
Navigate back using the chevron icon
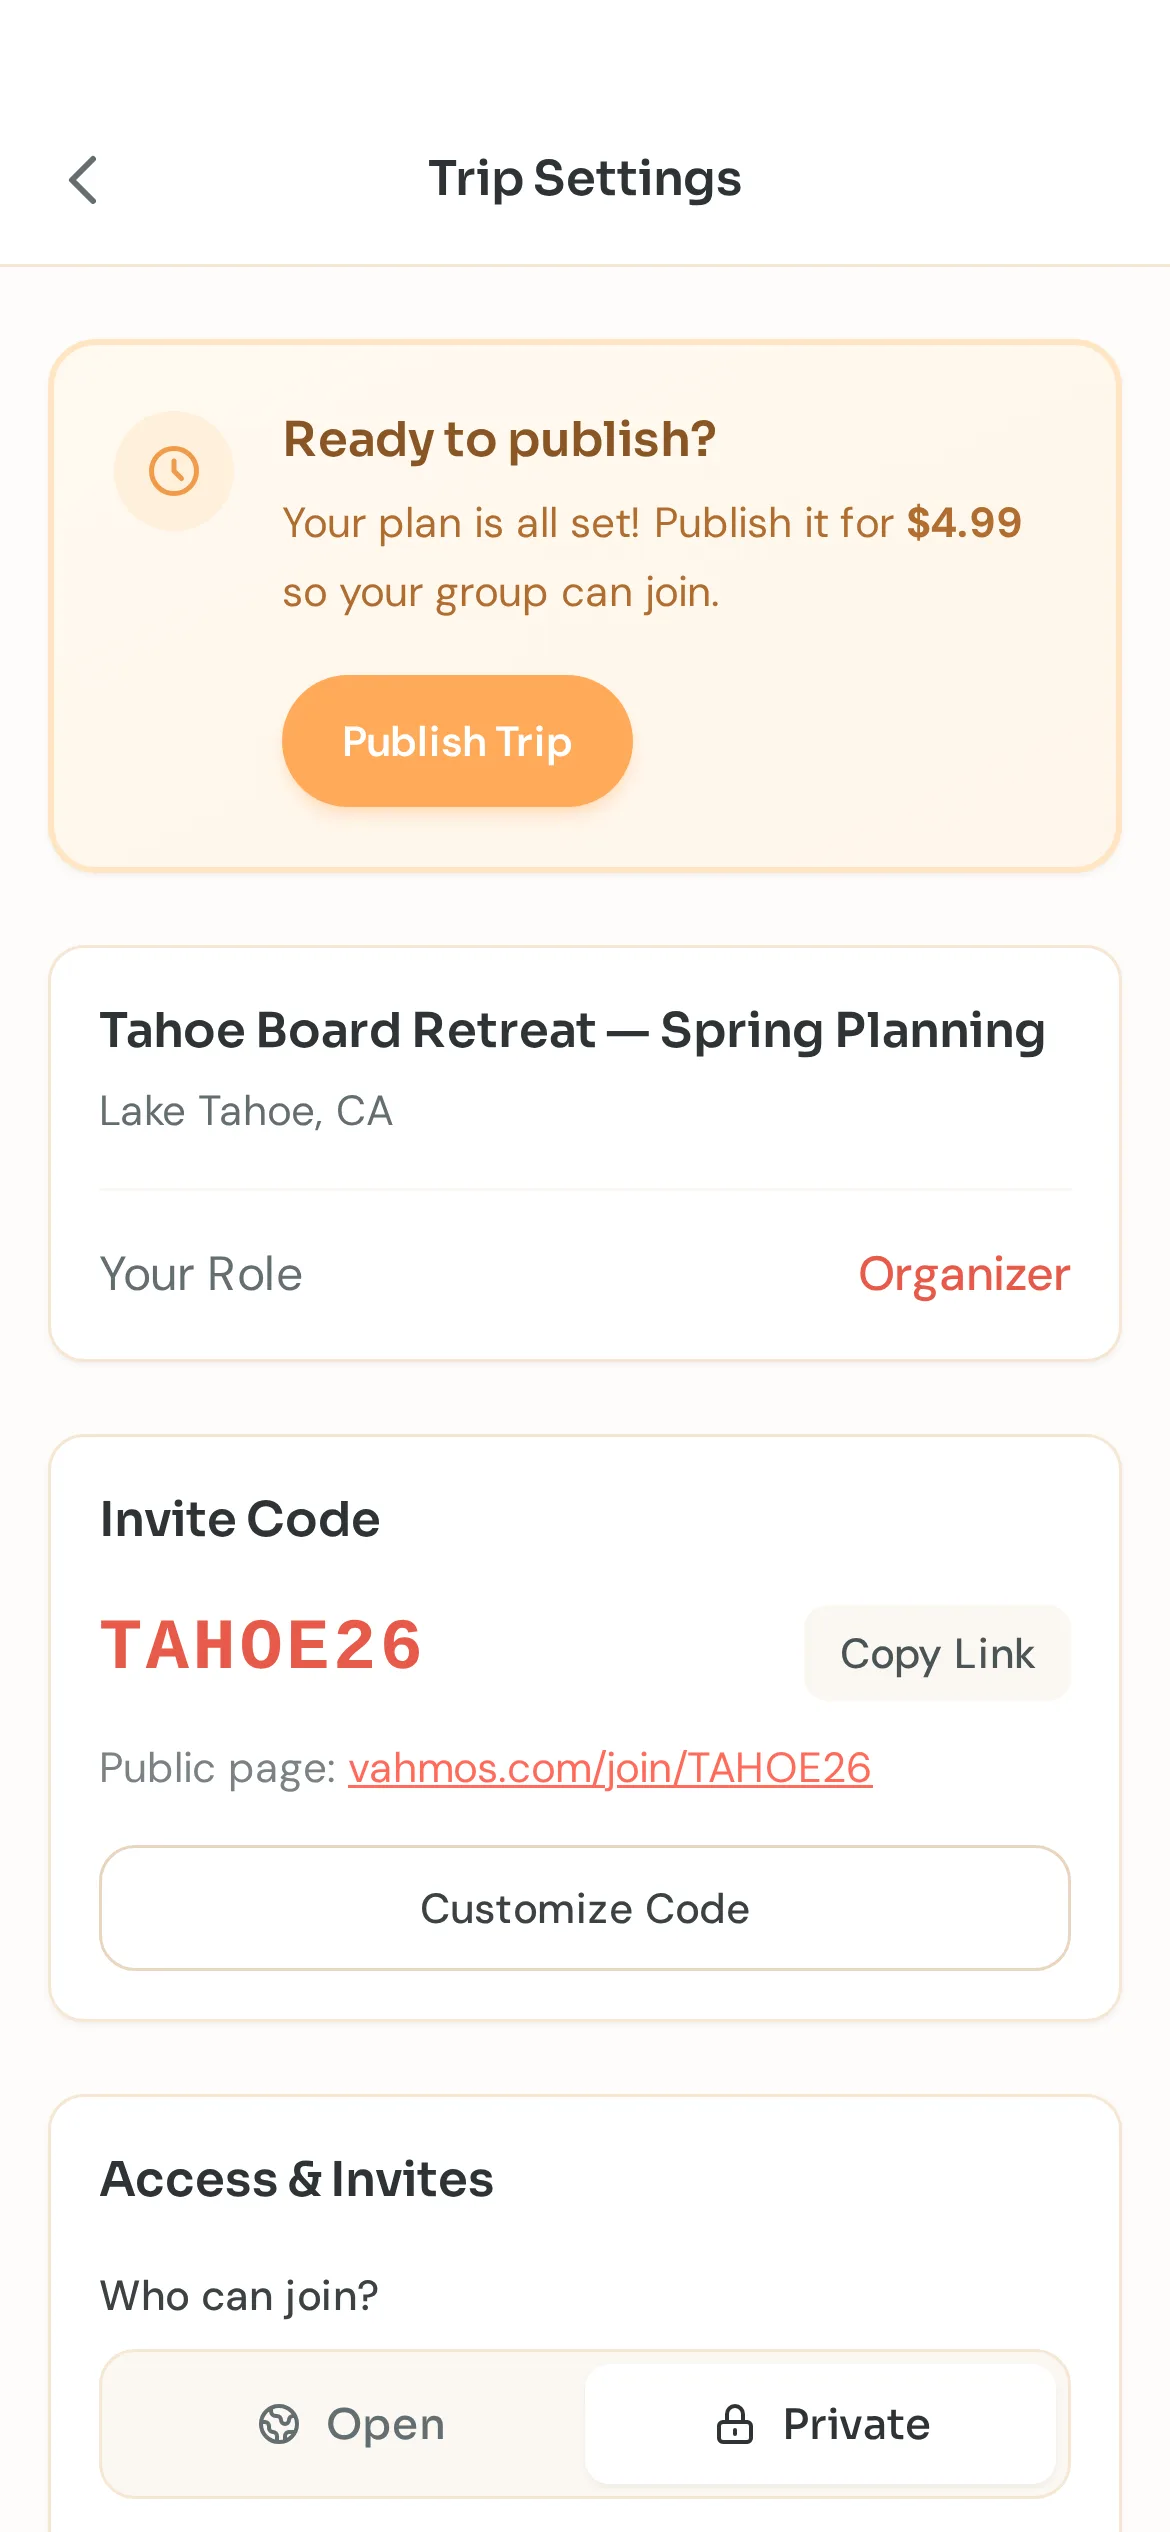click(84, 180)
